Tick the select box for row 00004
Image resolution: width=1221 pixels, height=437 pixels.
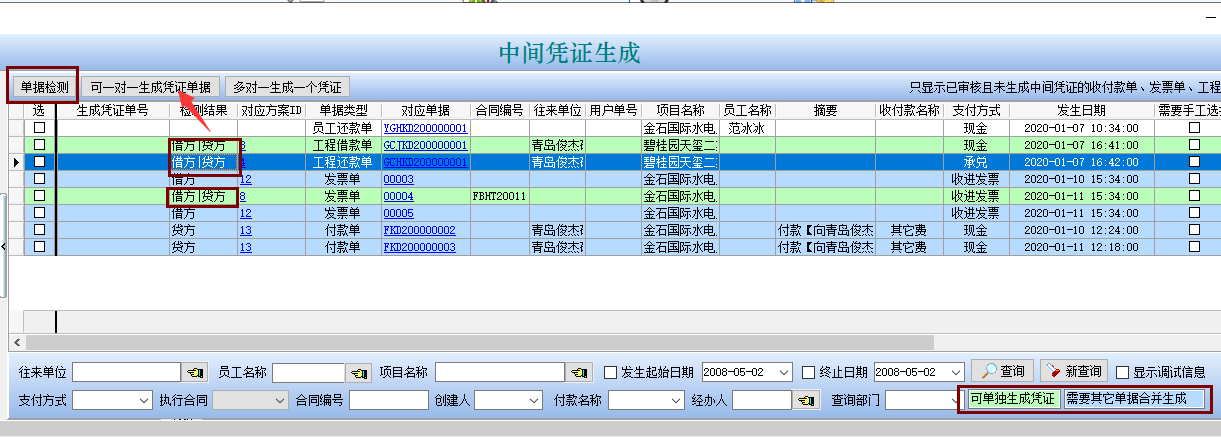pos(40,196)
